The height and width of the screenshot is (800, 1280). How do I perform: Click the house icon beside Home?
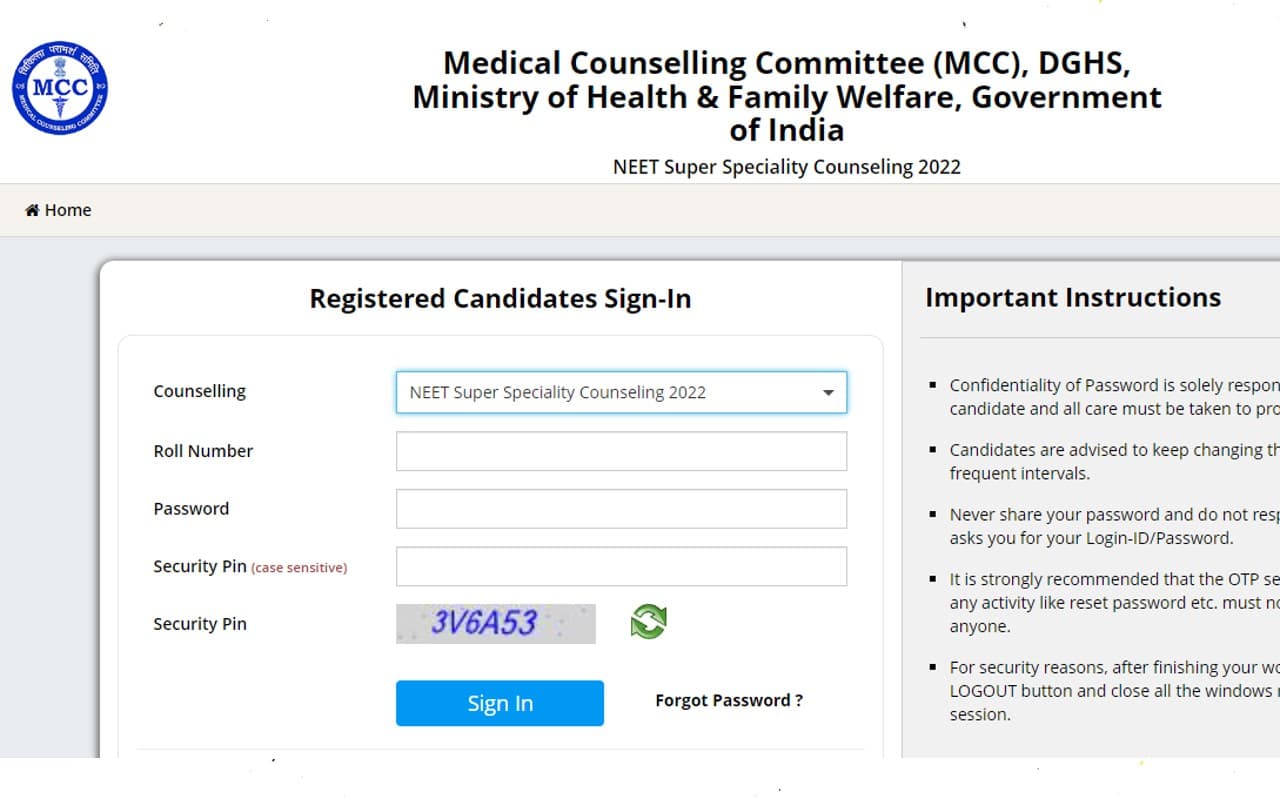click(x=31, y=210)
